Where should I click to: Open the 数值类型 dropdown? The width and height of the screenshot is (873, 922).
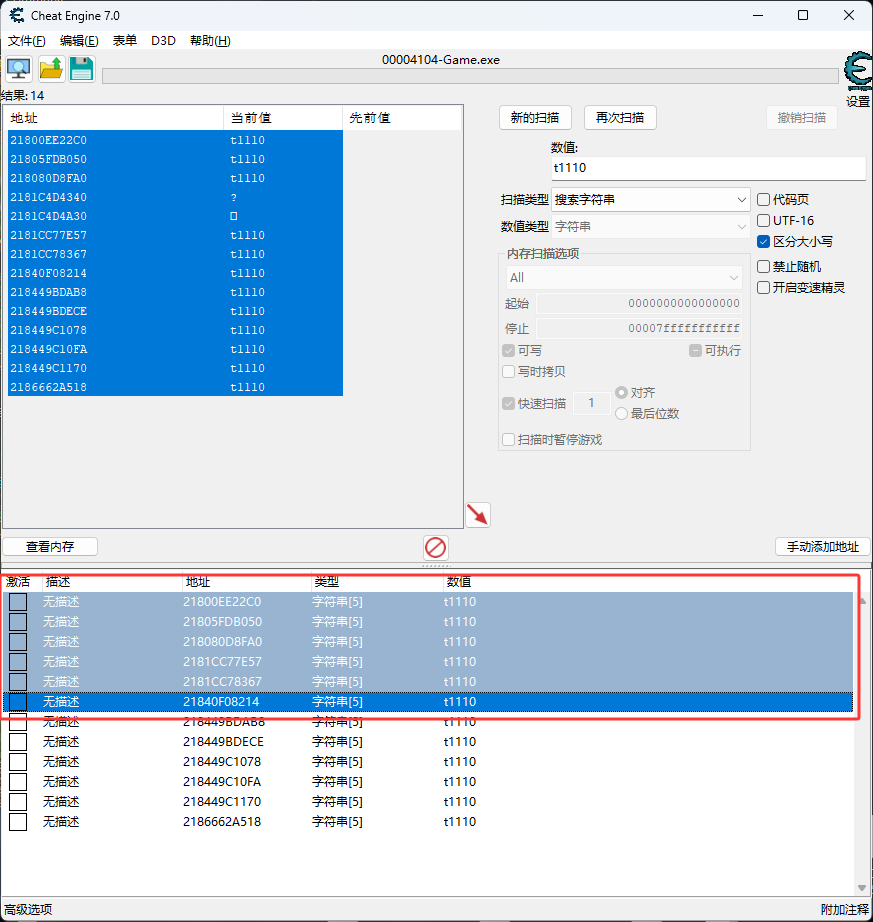(650, 226)
